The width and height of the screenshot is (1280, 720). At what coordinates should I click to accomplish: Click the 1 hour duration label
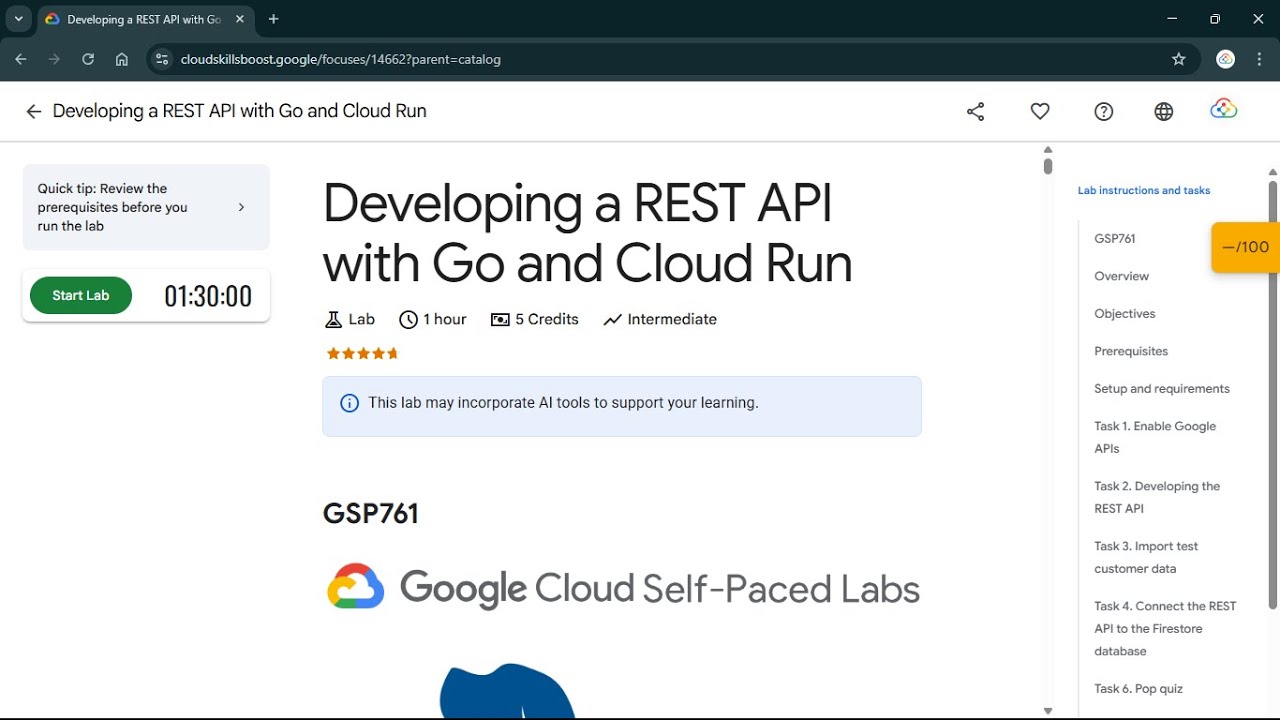tap(445, 320)
